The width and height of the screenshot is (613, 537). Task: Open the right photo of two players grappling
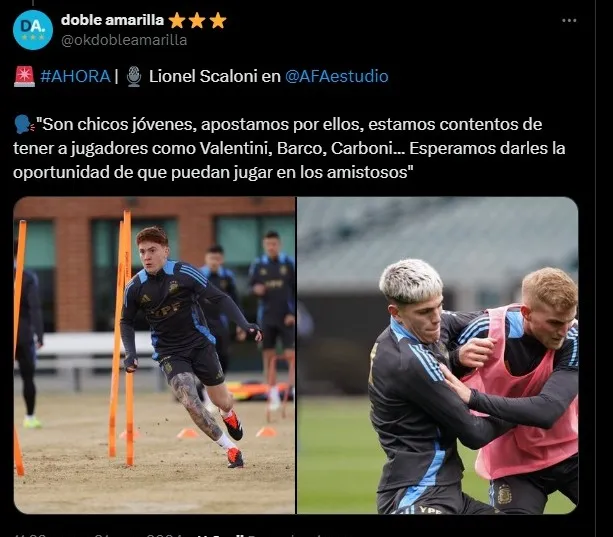pos(437,355)
